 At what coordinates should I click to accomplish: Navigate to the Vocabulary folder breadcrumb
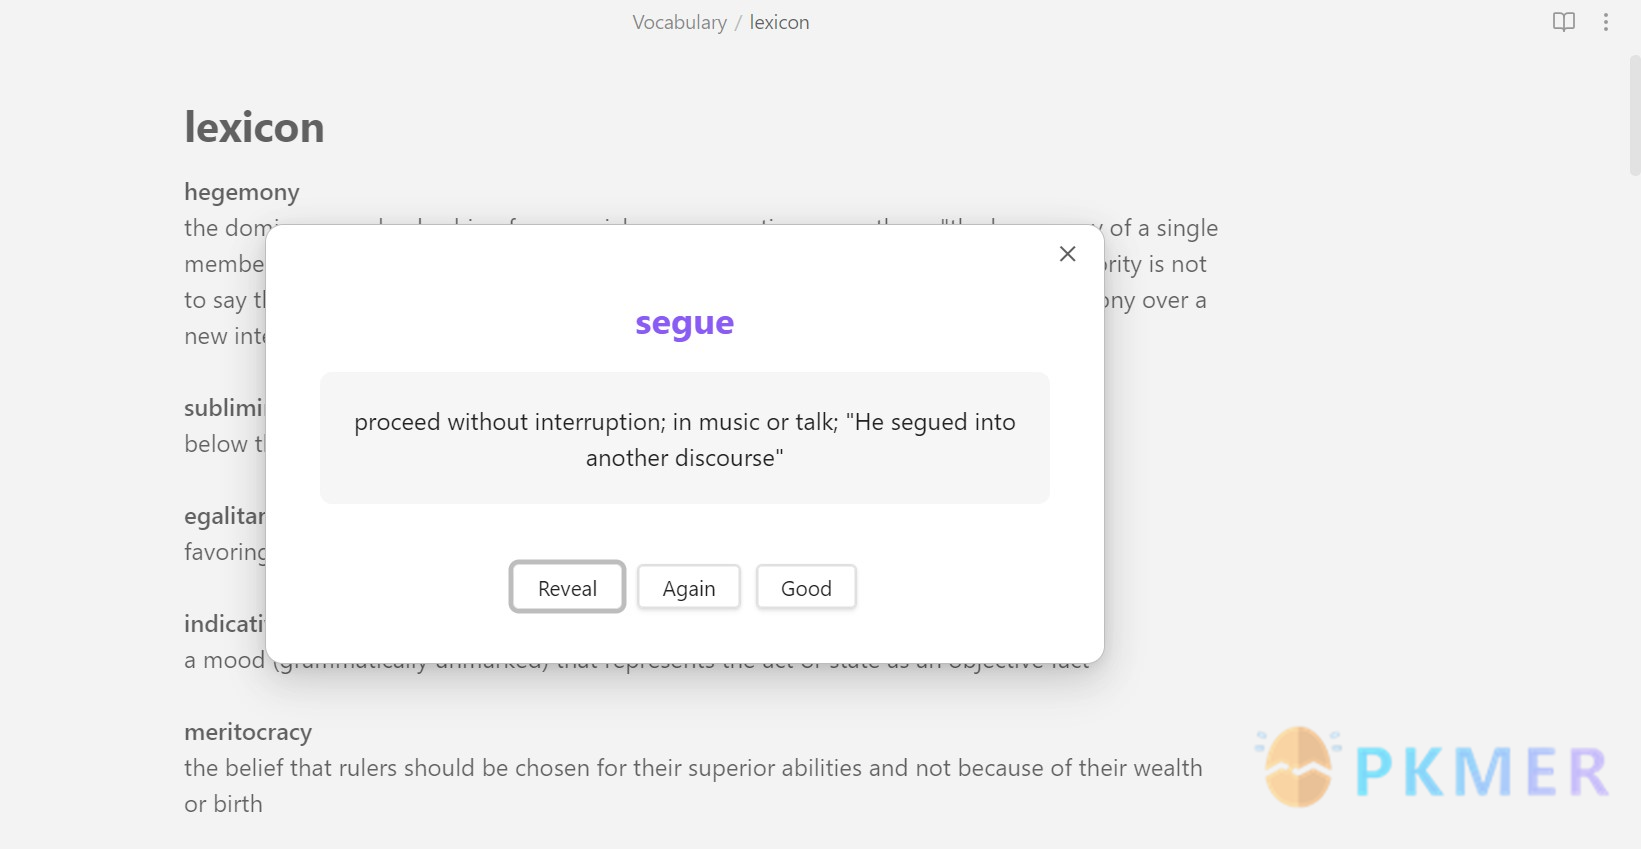click(679, 22)
